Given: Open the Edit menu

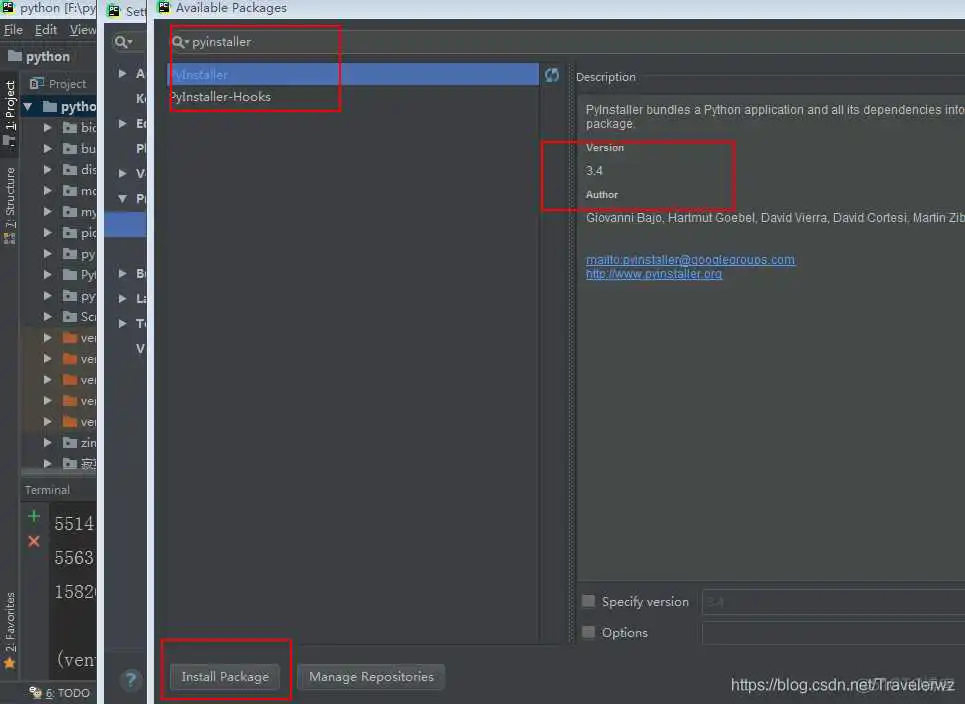Looking at the screenshot, I should click(46, 30).
